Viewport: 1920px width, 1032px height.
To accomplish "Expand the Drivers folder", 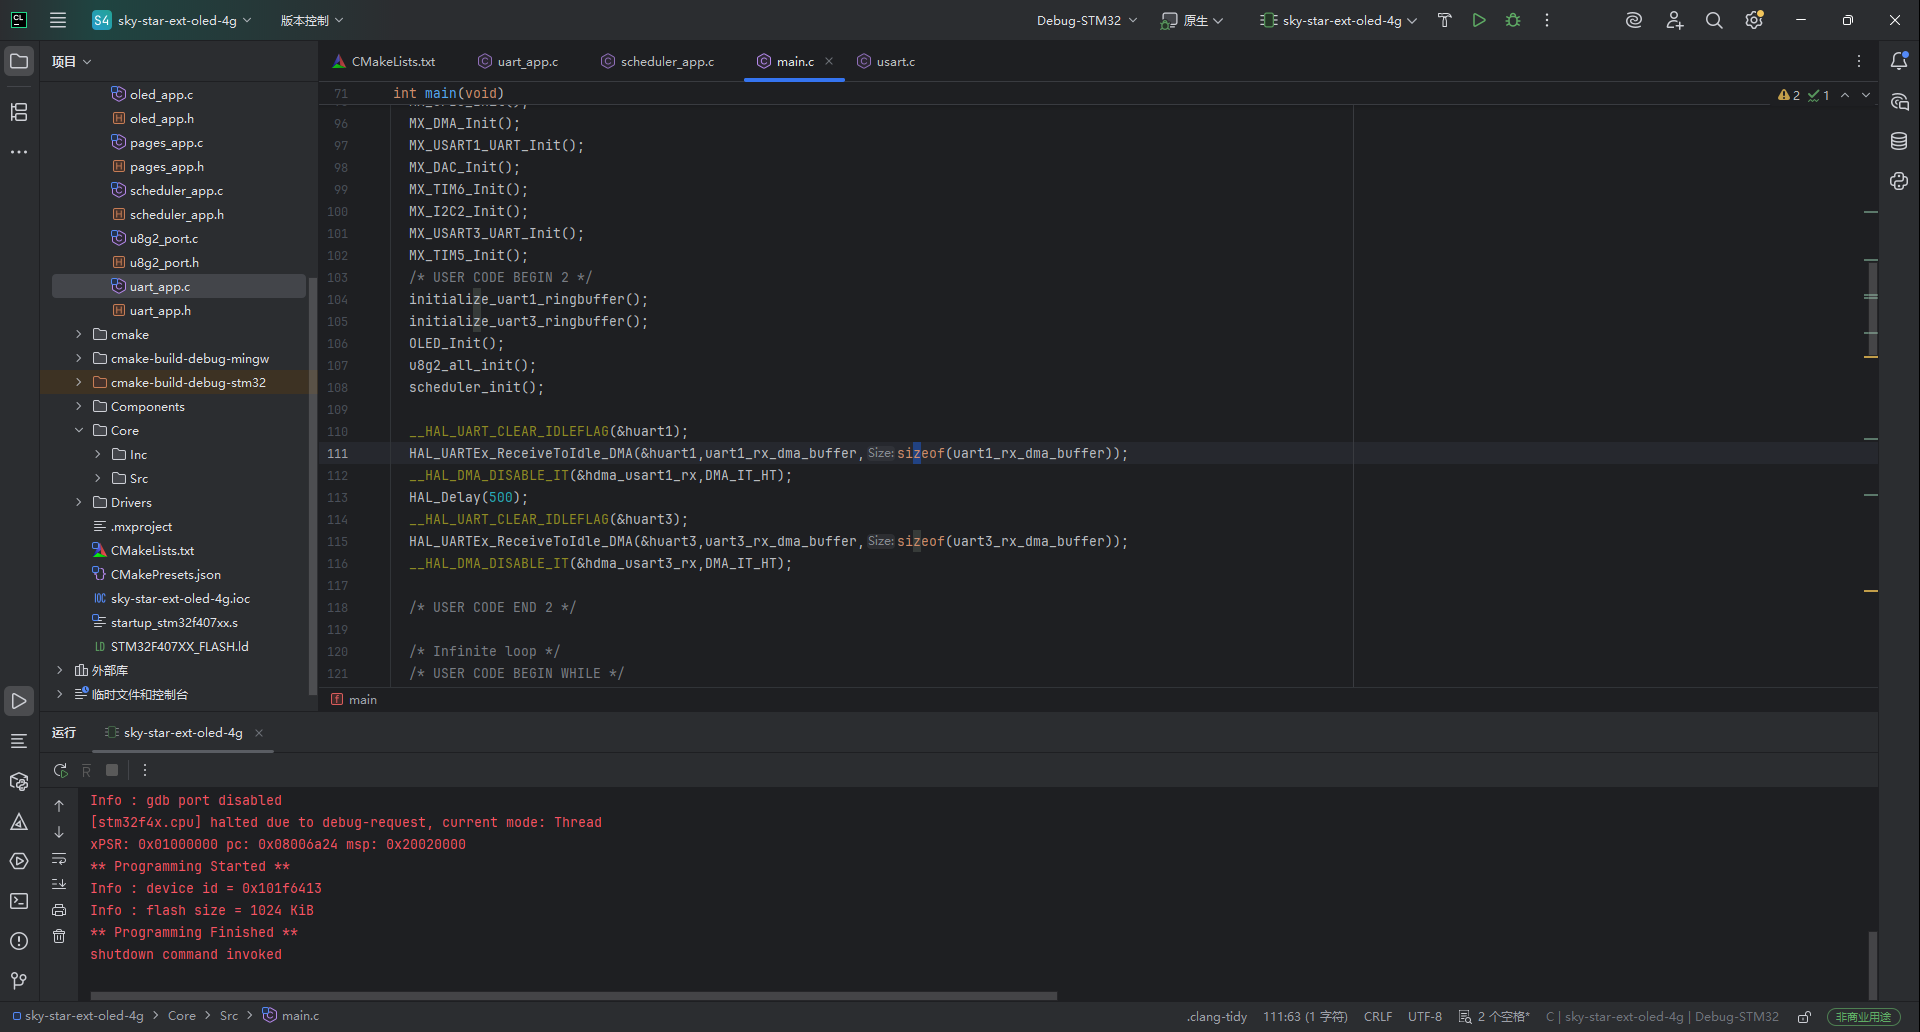I will click(79, 503).
